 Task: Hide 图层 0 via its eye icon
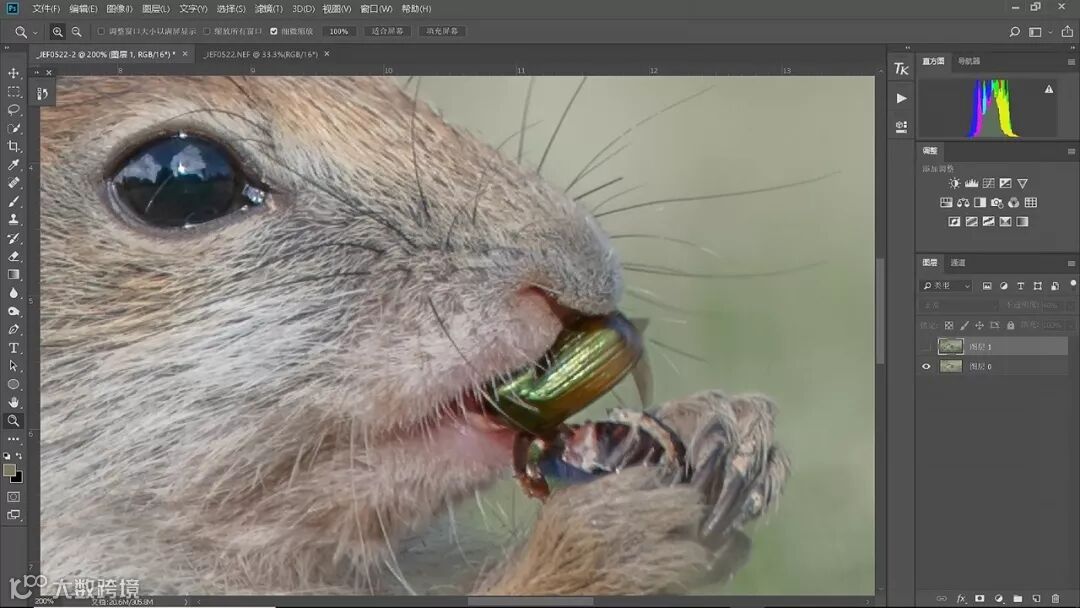926,366
